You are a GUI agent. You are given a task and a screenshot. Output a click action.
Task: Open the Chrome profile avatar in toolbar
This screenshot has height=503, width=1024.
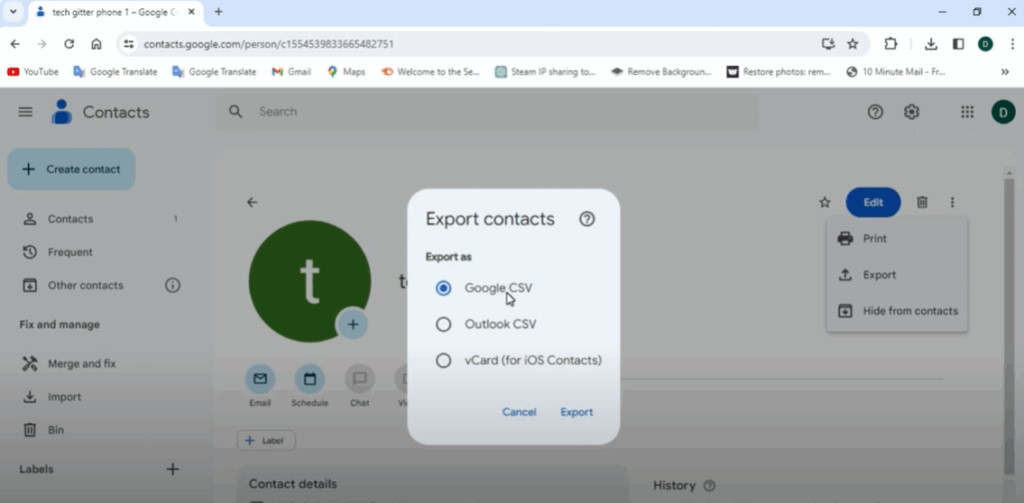tap(985, 44)
